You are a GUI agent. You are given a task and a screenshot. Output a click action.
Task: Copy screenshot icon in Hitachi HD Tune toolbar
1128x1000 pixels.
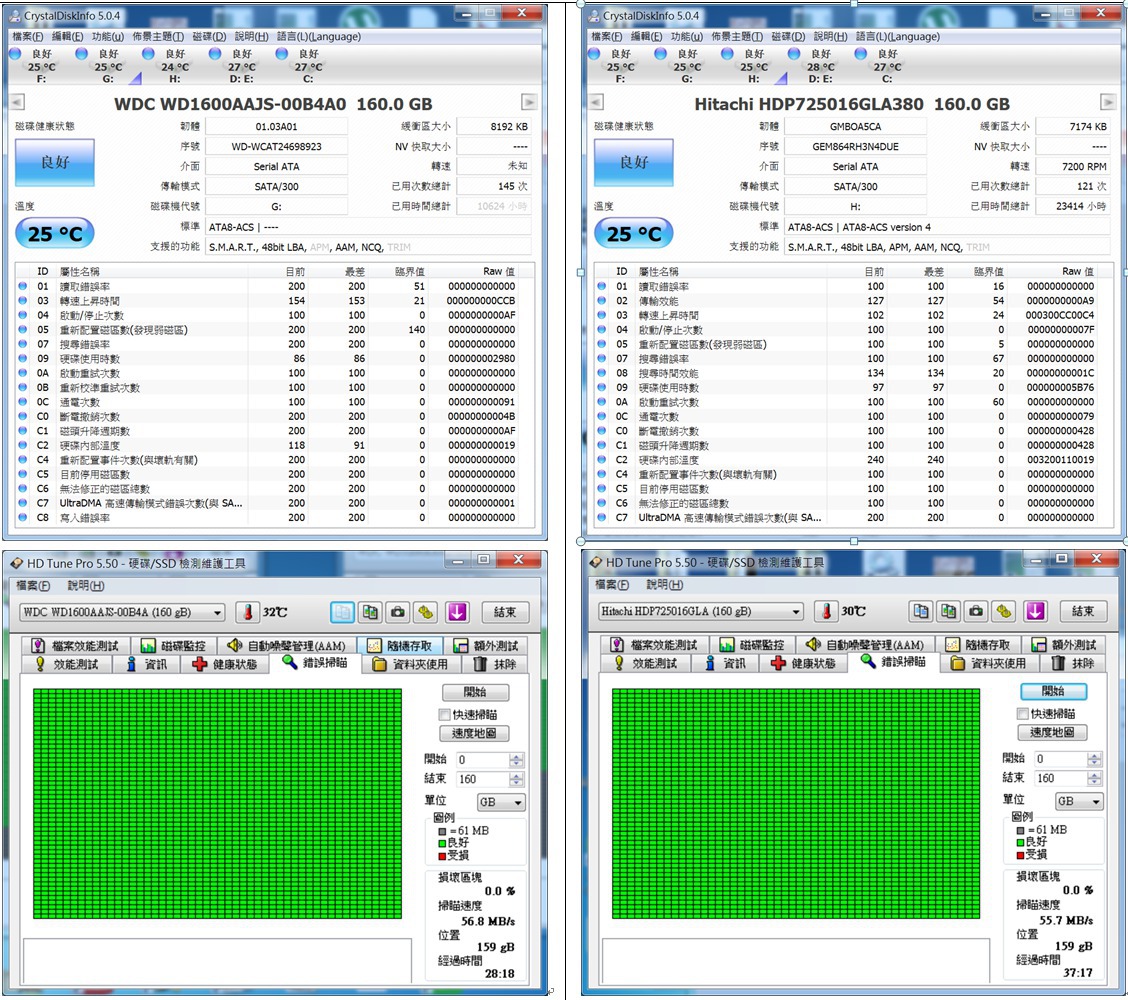(949, 612)
